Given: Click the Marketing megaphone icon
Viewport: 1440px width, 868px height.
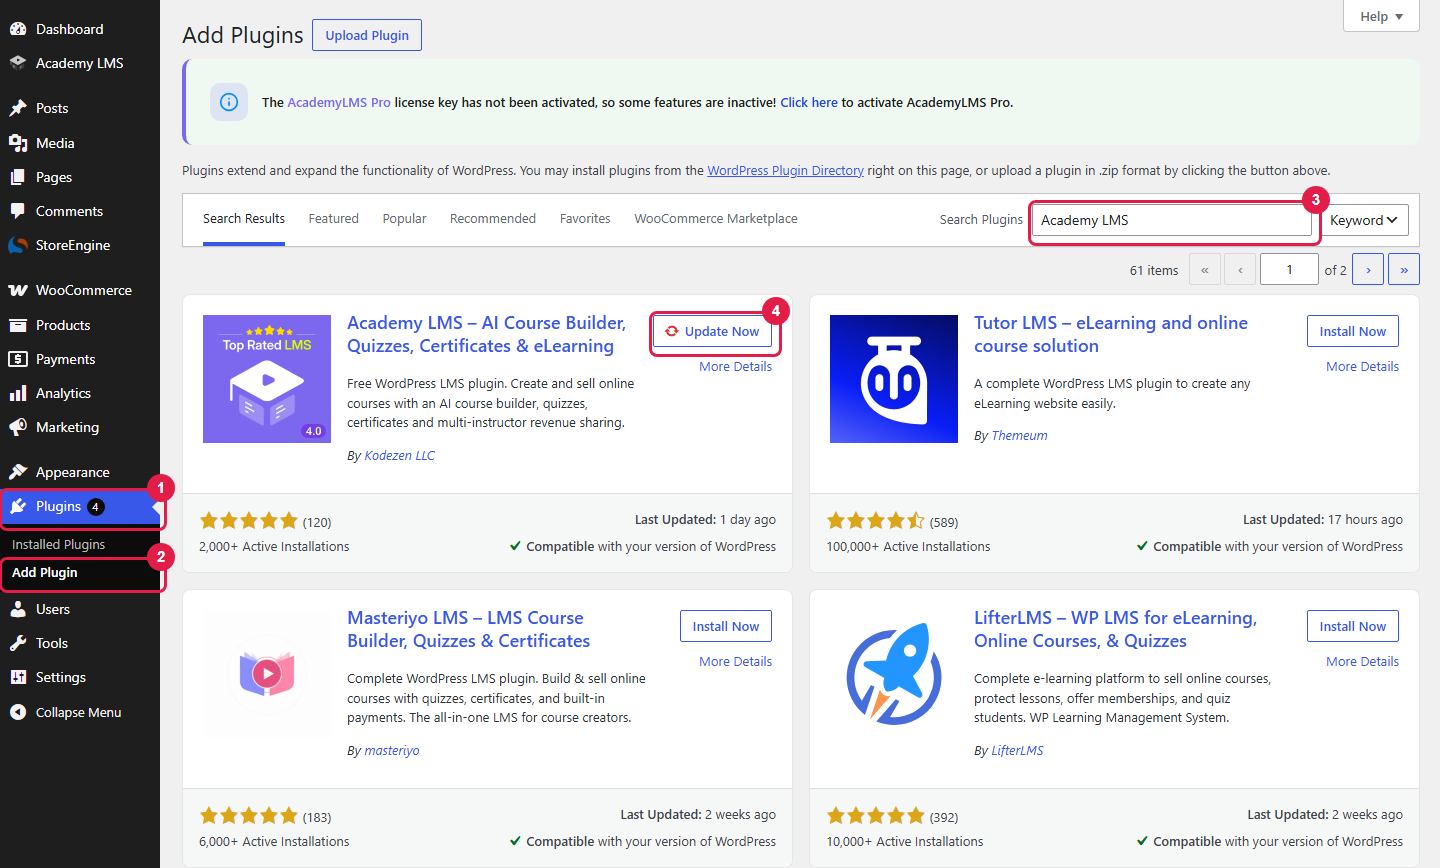Looking at the screenshot, I should point(18,427).
